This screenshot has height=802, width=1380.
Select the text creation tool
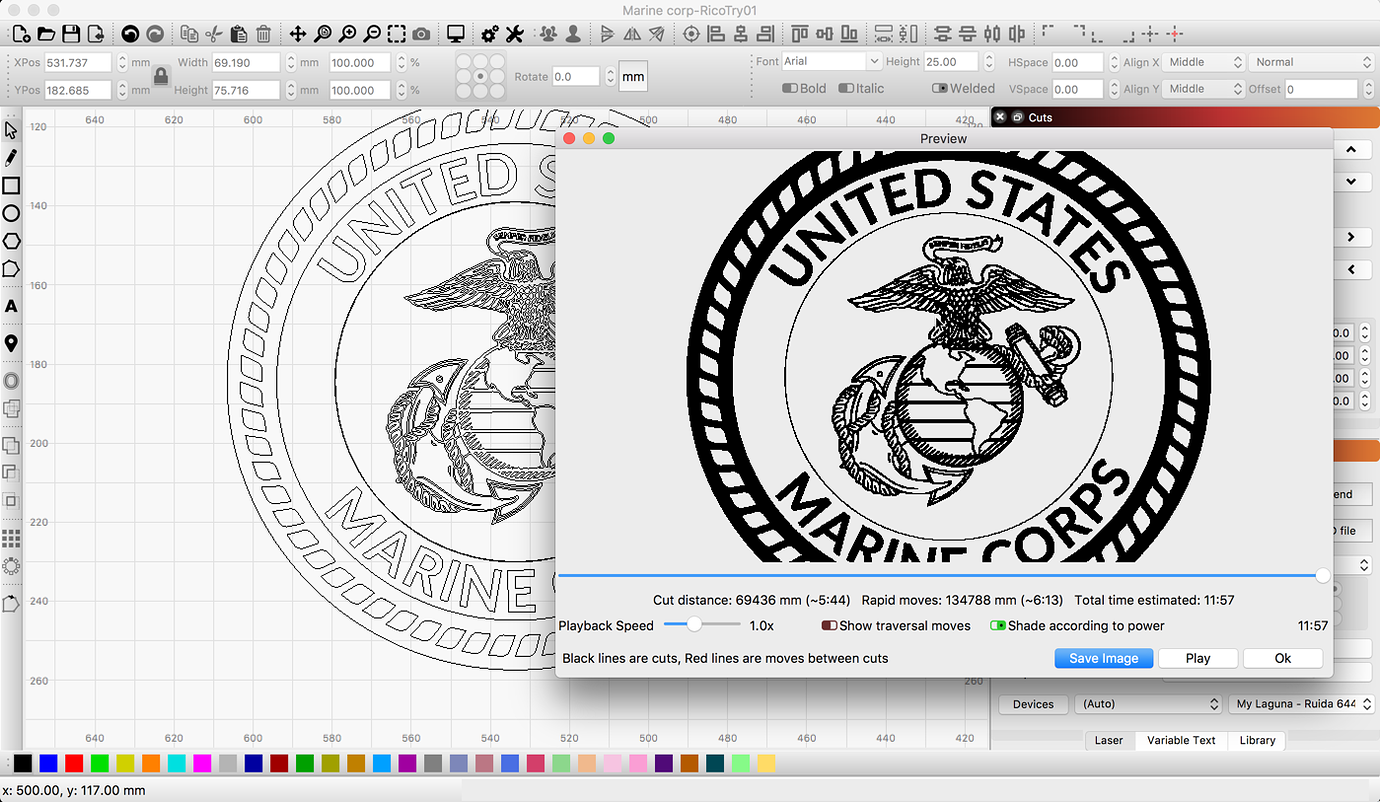[x=11, y=306]
